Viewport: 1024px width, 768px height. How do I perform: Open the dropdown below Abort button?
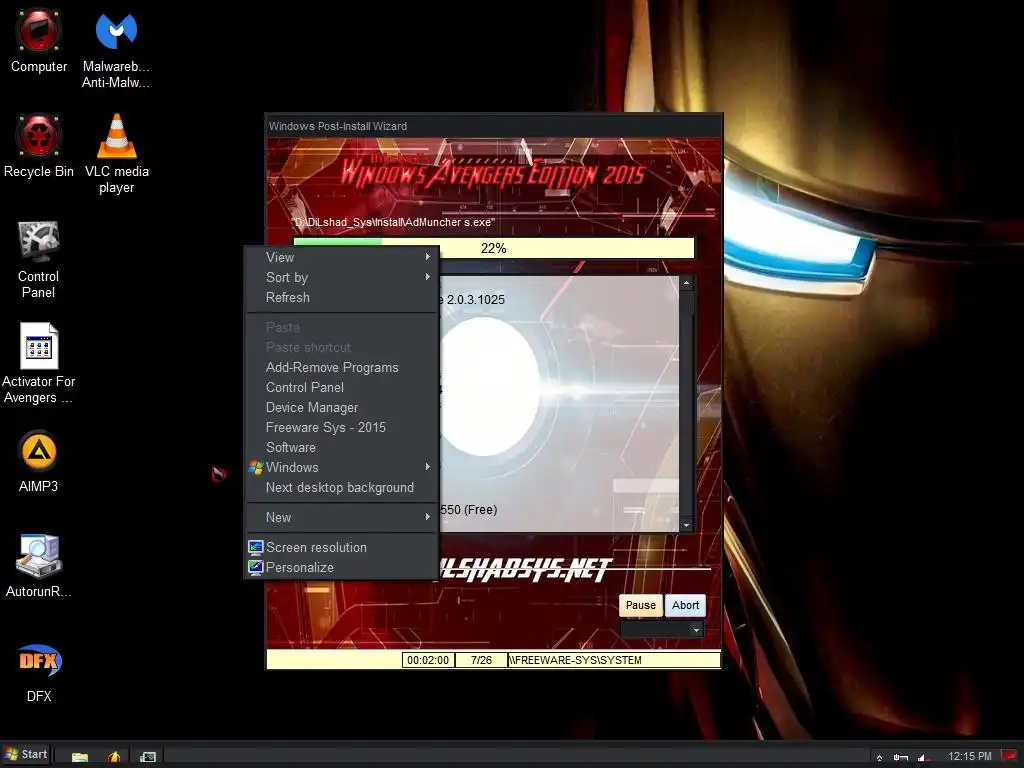[662, 630]
